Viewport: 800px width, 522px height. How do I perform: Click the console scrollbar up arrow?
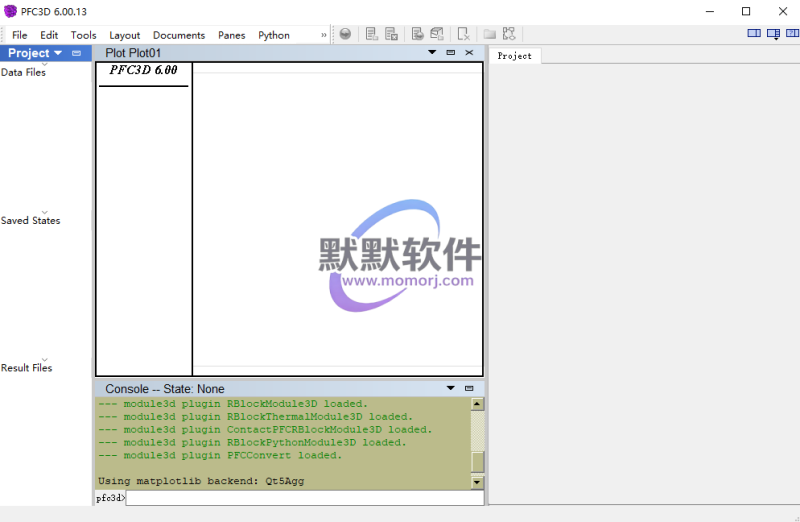(x=477, y=404)
